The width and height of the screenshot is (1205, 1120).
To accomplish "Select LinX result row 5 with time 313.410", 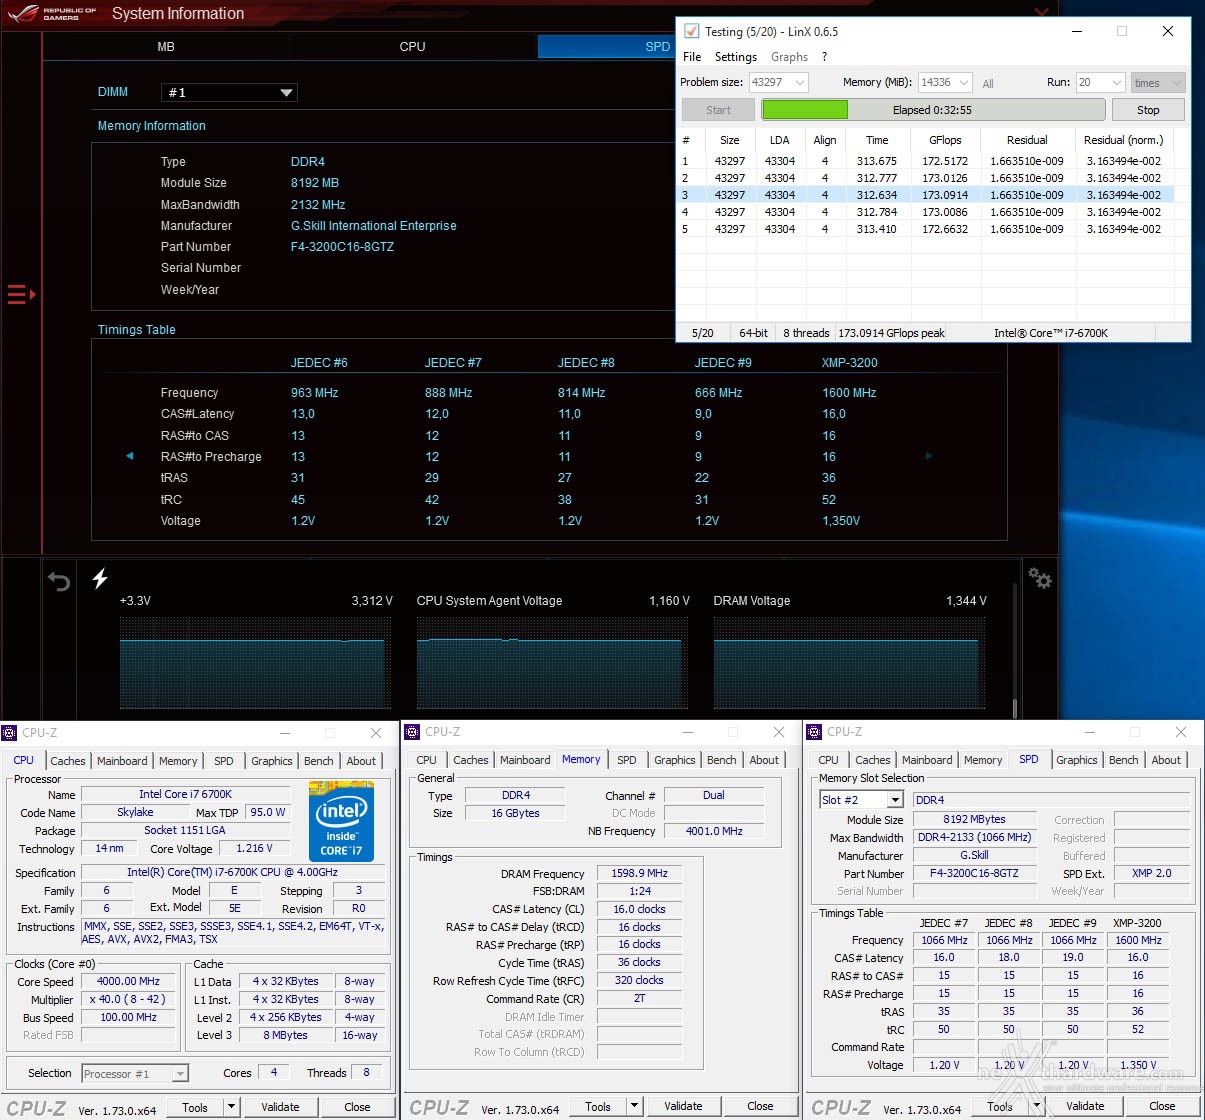I will pyautogui.click(x=926, y=229).
